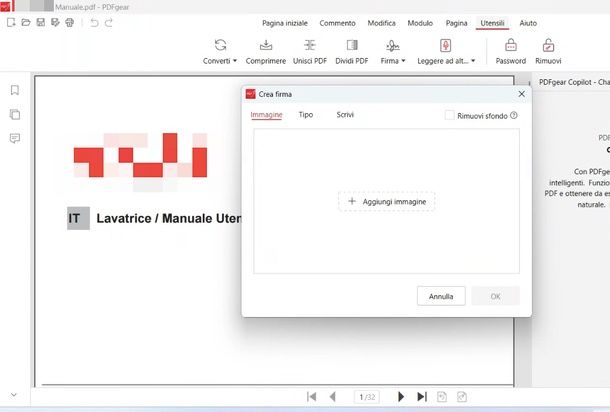Screen dimensions: 610x412
Task: Go to the previous page
Action: 332,397
